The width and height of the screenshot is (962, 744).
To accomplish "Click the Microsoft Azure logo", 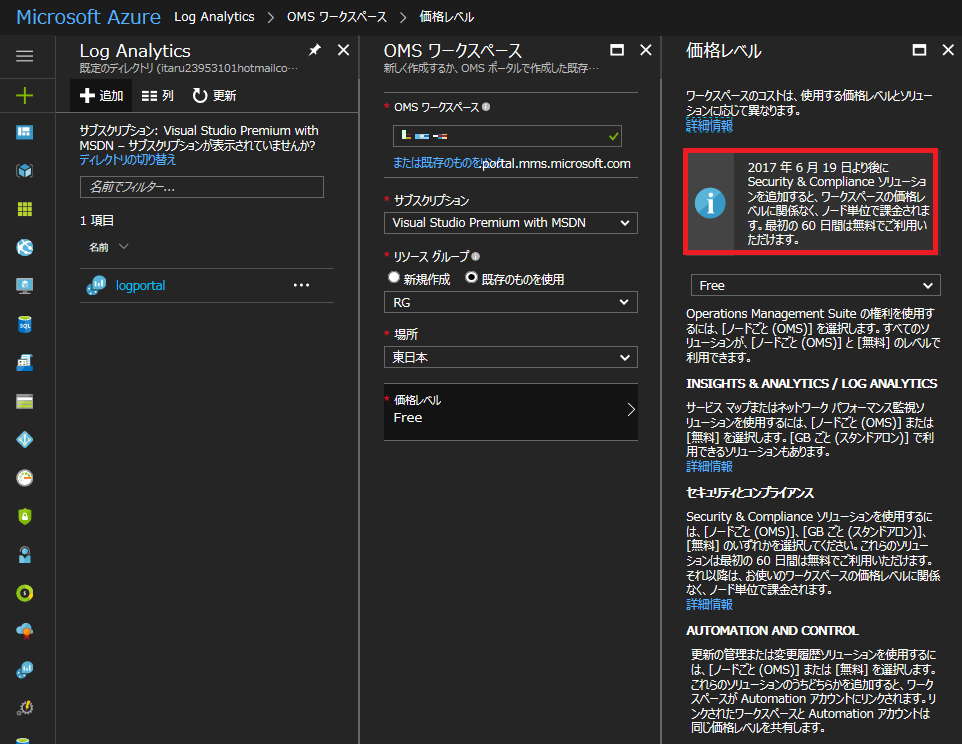I will (x=88, y=17).
